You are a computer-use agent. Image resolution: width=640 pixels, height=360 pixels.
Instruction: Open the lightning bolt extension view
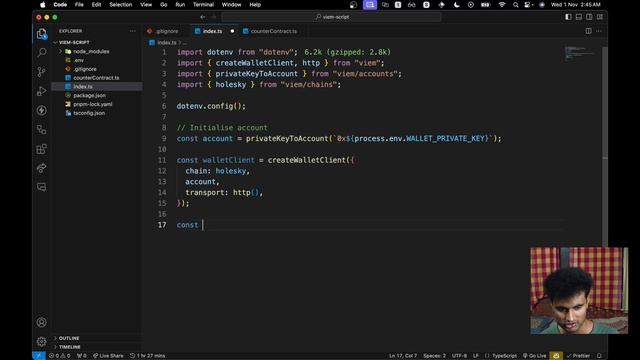point(42,110)
